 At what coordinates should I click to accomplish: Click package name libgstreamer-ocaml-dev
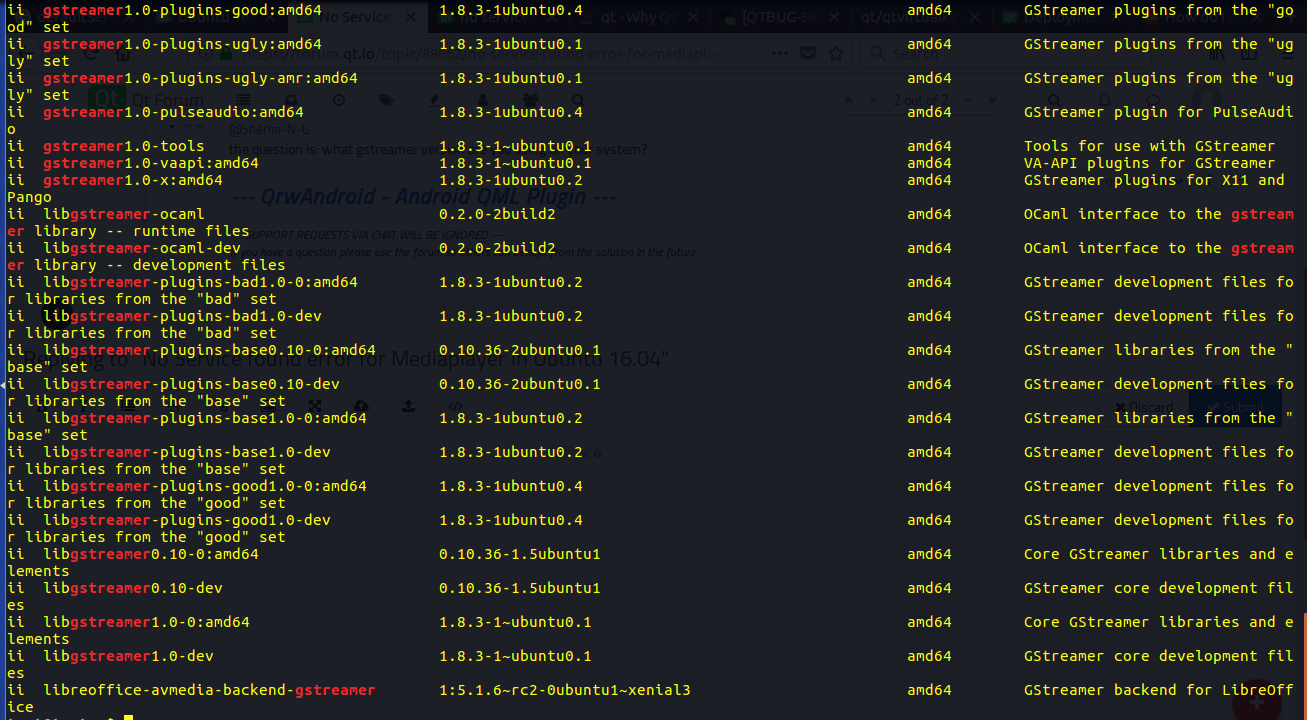coord(142,248)
